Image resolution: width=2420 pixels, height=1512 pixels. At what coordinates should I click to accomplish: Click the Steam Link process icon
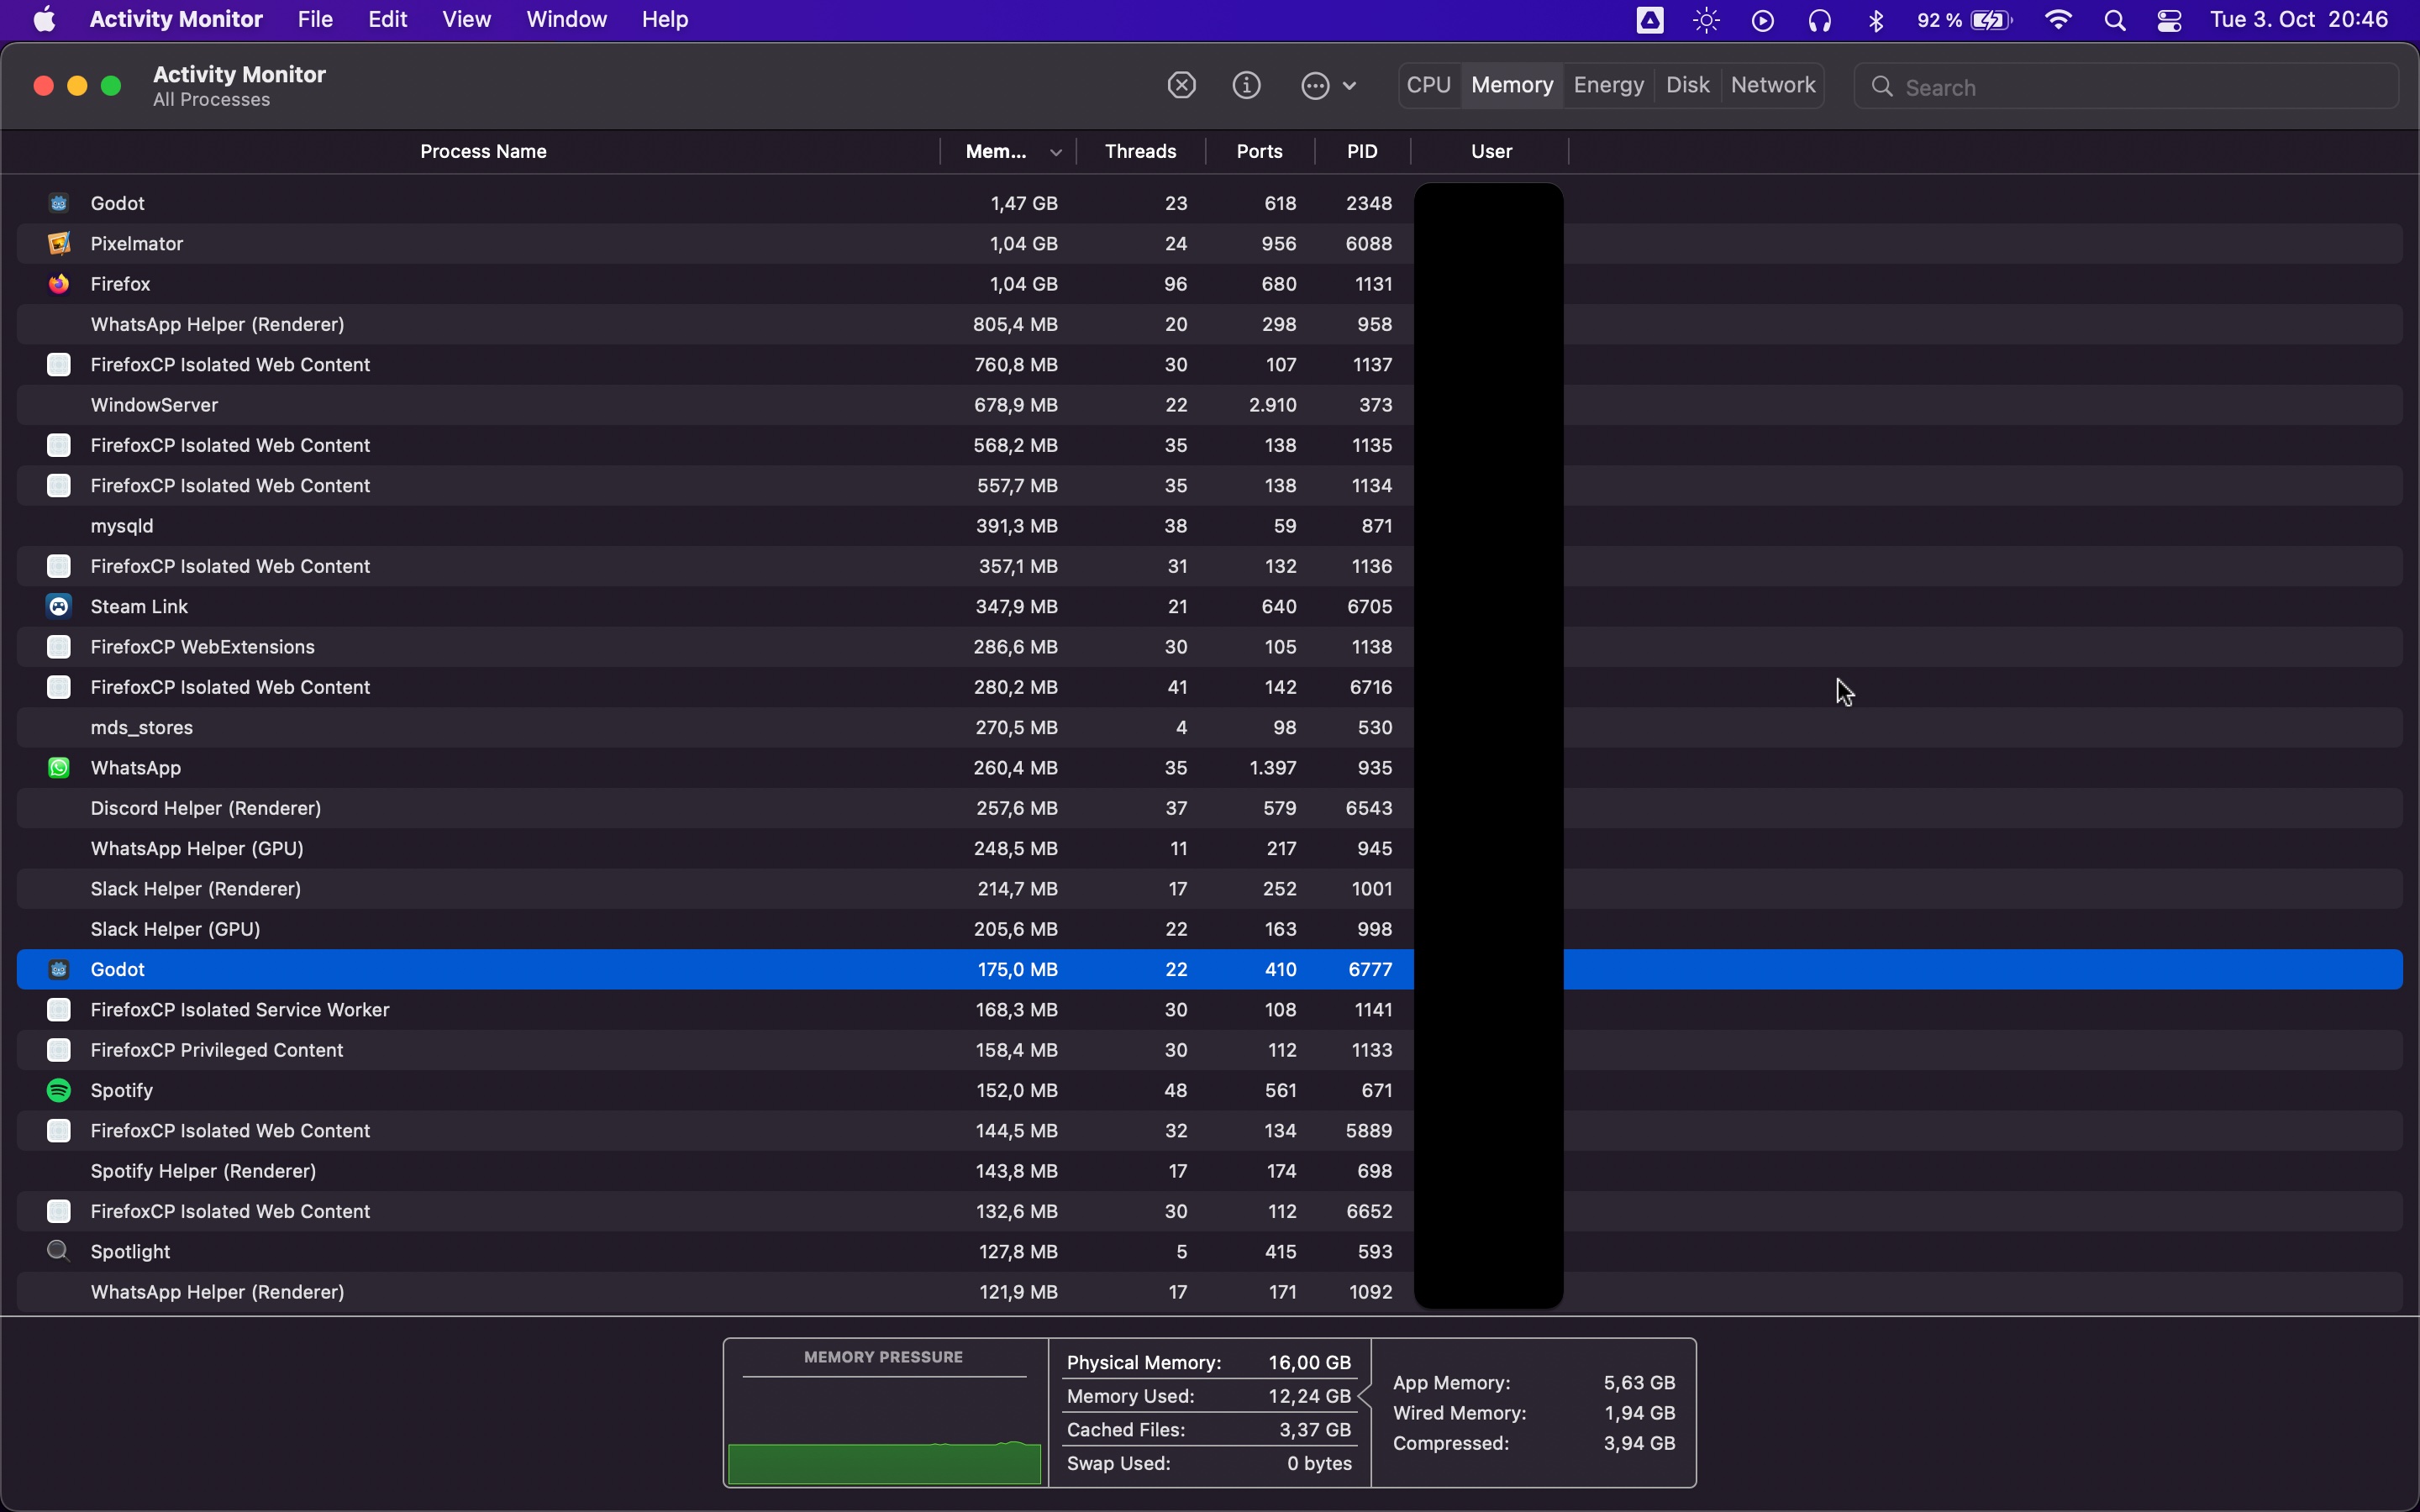(59, 606)
